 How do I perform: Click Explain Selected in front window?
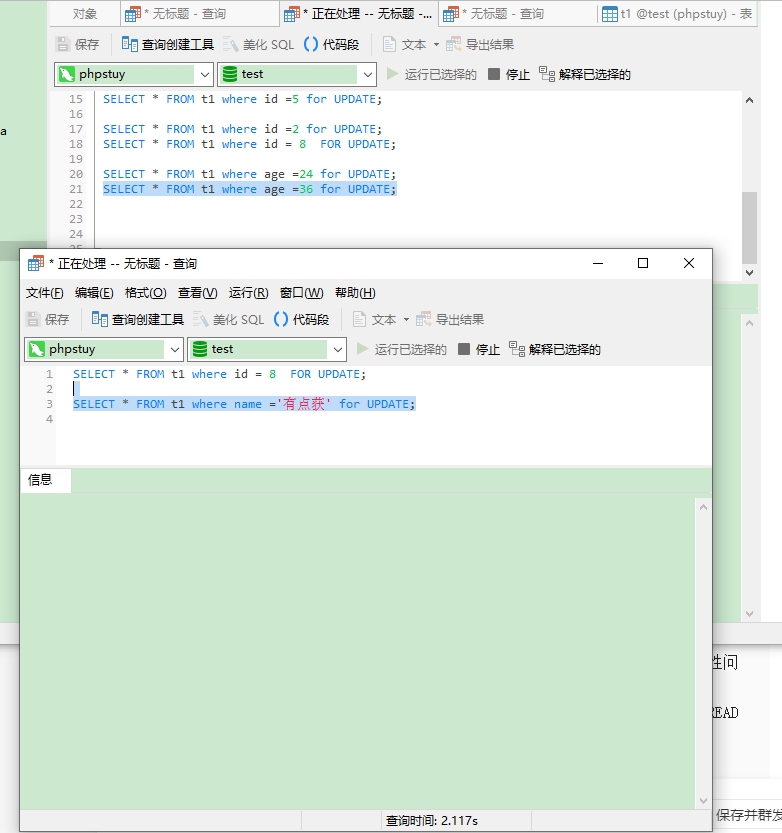[555, 349]
